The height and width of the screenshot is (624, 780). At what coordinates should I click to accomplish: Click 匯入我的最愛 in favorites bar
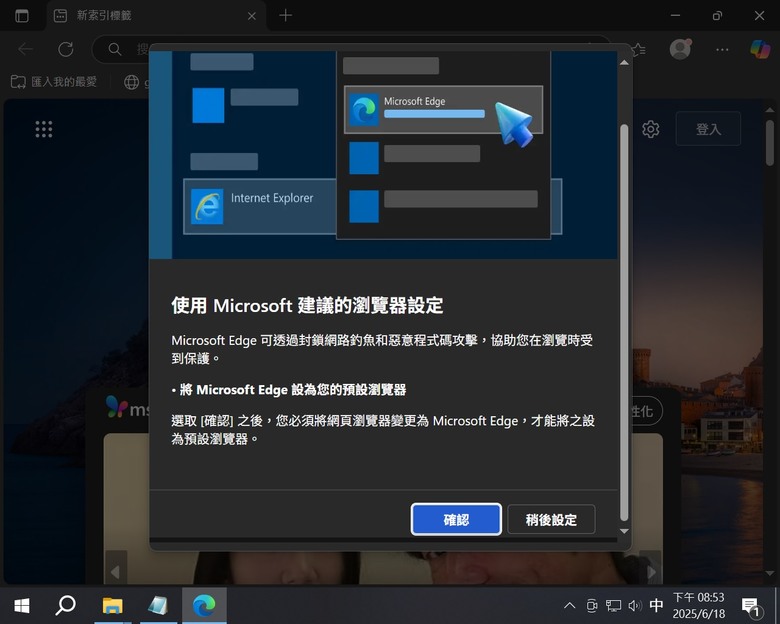tap(54, 82)
